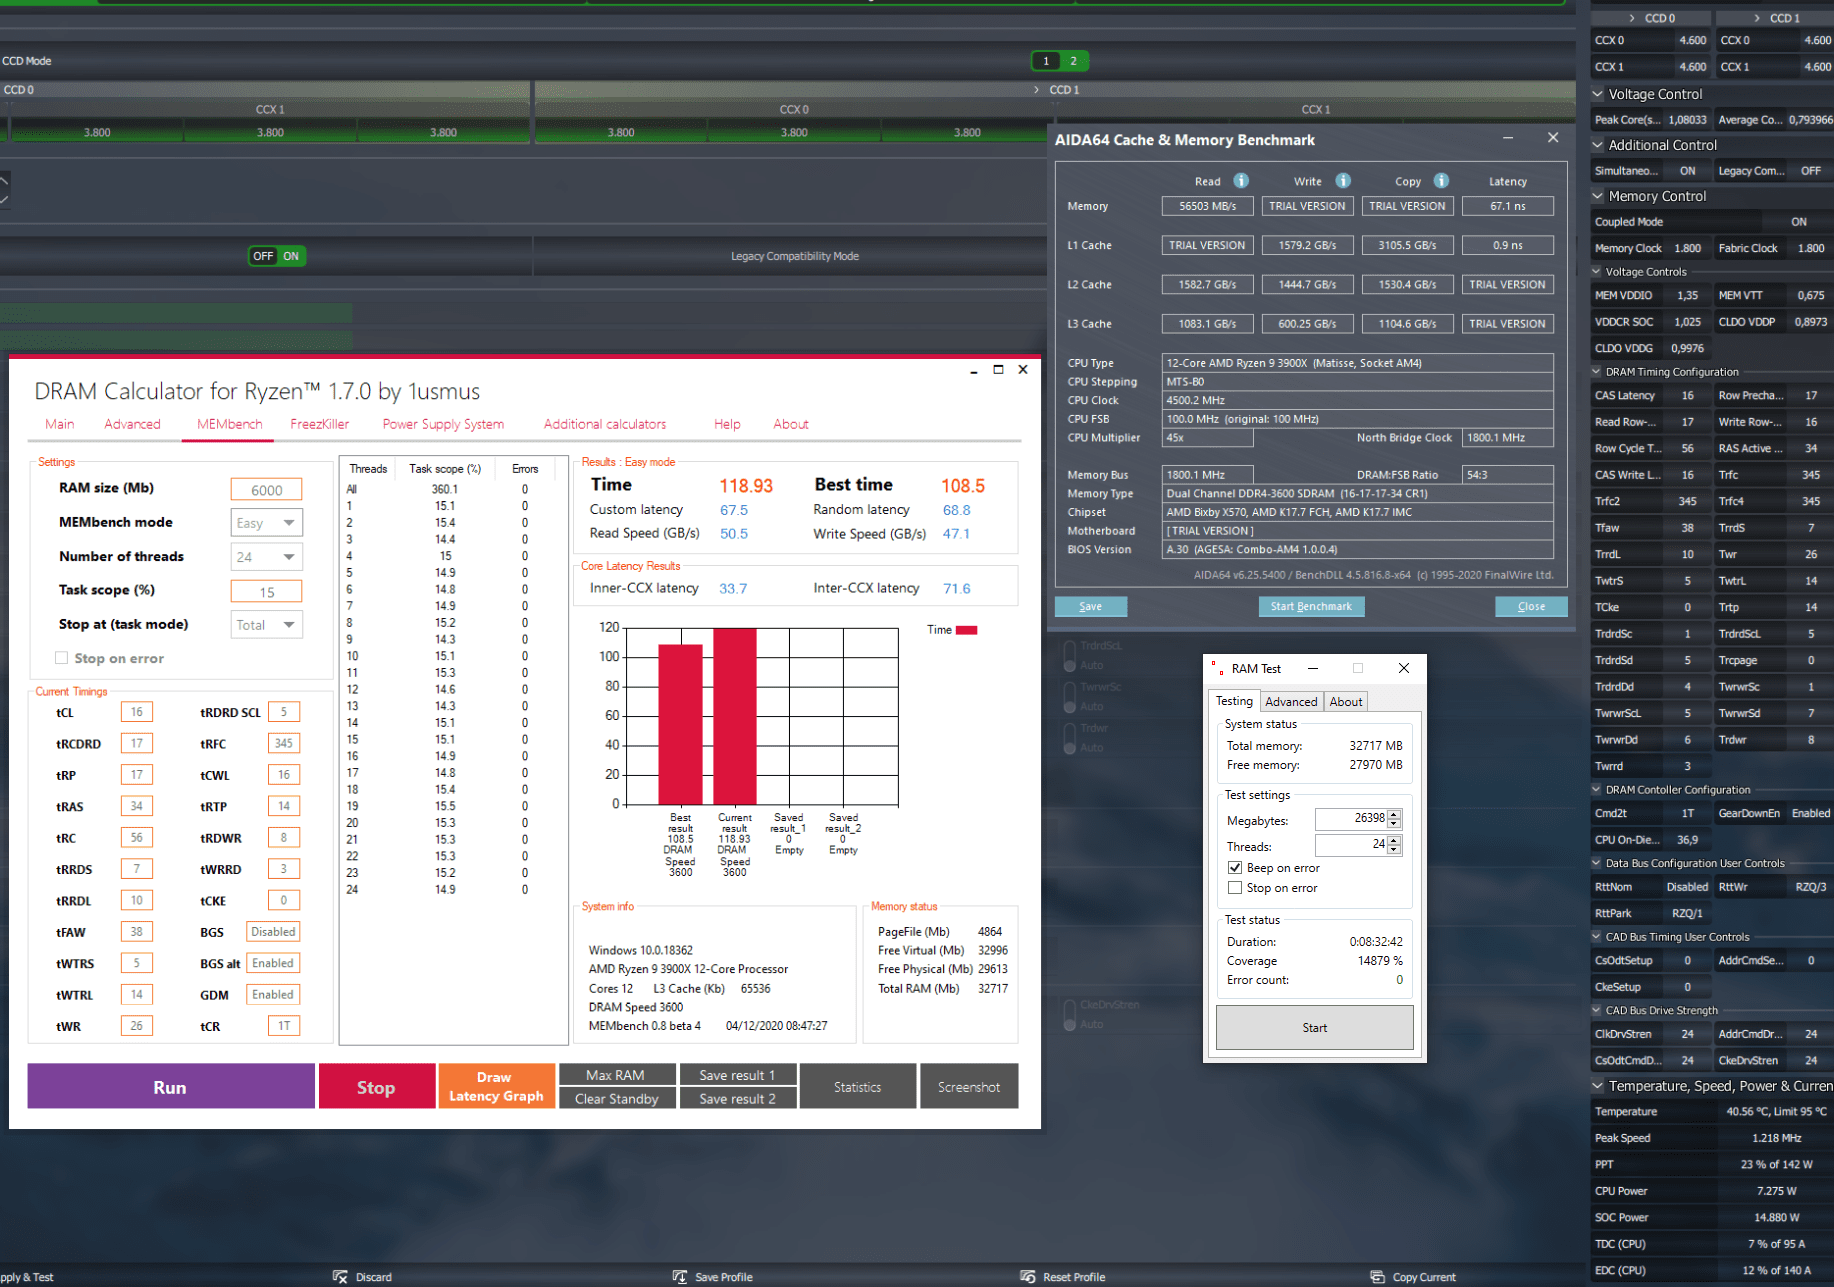Click the Task scope (%) input field
This screenshot has height=1287, width=1834.
pos(267,592)
